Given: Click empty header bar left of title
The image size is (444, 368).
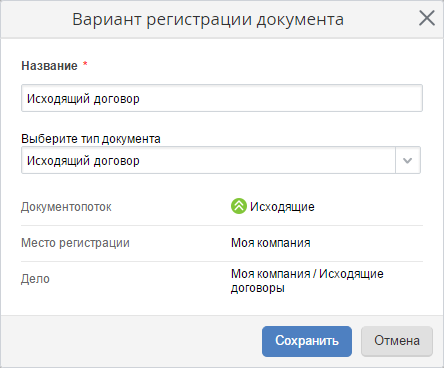Looking at the screenshot, I should pyautogui.click(x=37, y=19).
